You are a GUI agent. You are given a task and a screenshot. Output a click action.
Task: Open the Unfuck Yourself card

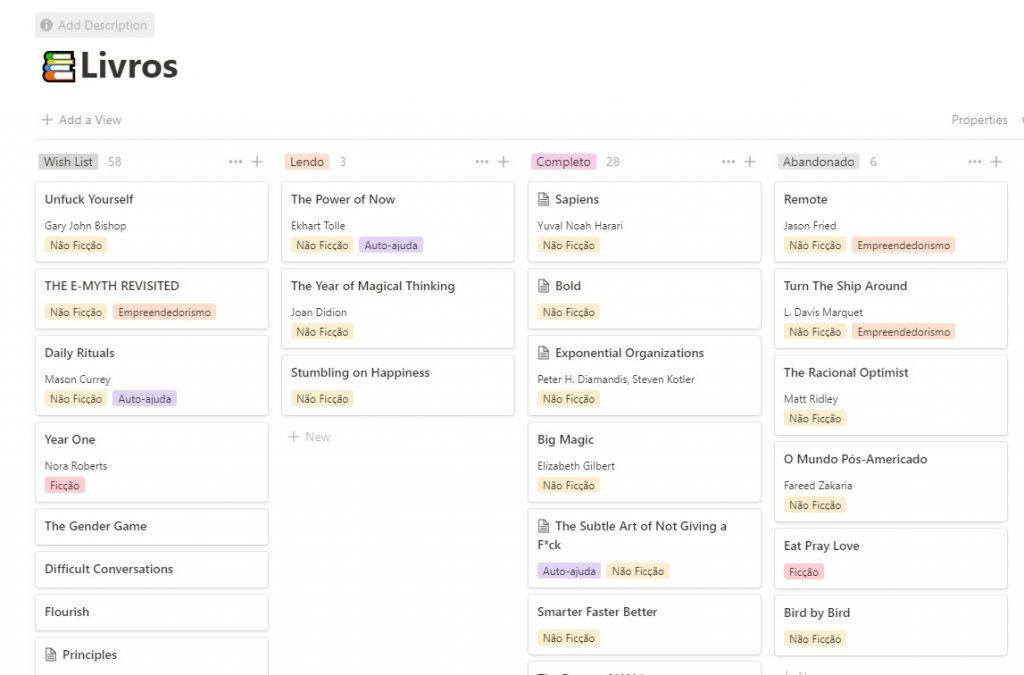point(152,222)
